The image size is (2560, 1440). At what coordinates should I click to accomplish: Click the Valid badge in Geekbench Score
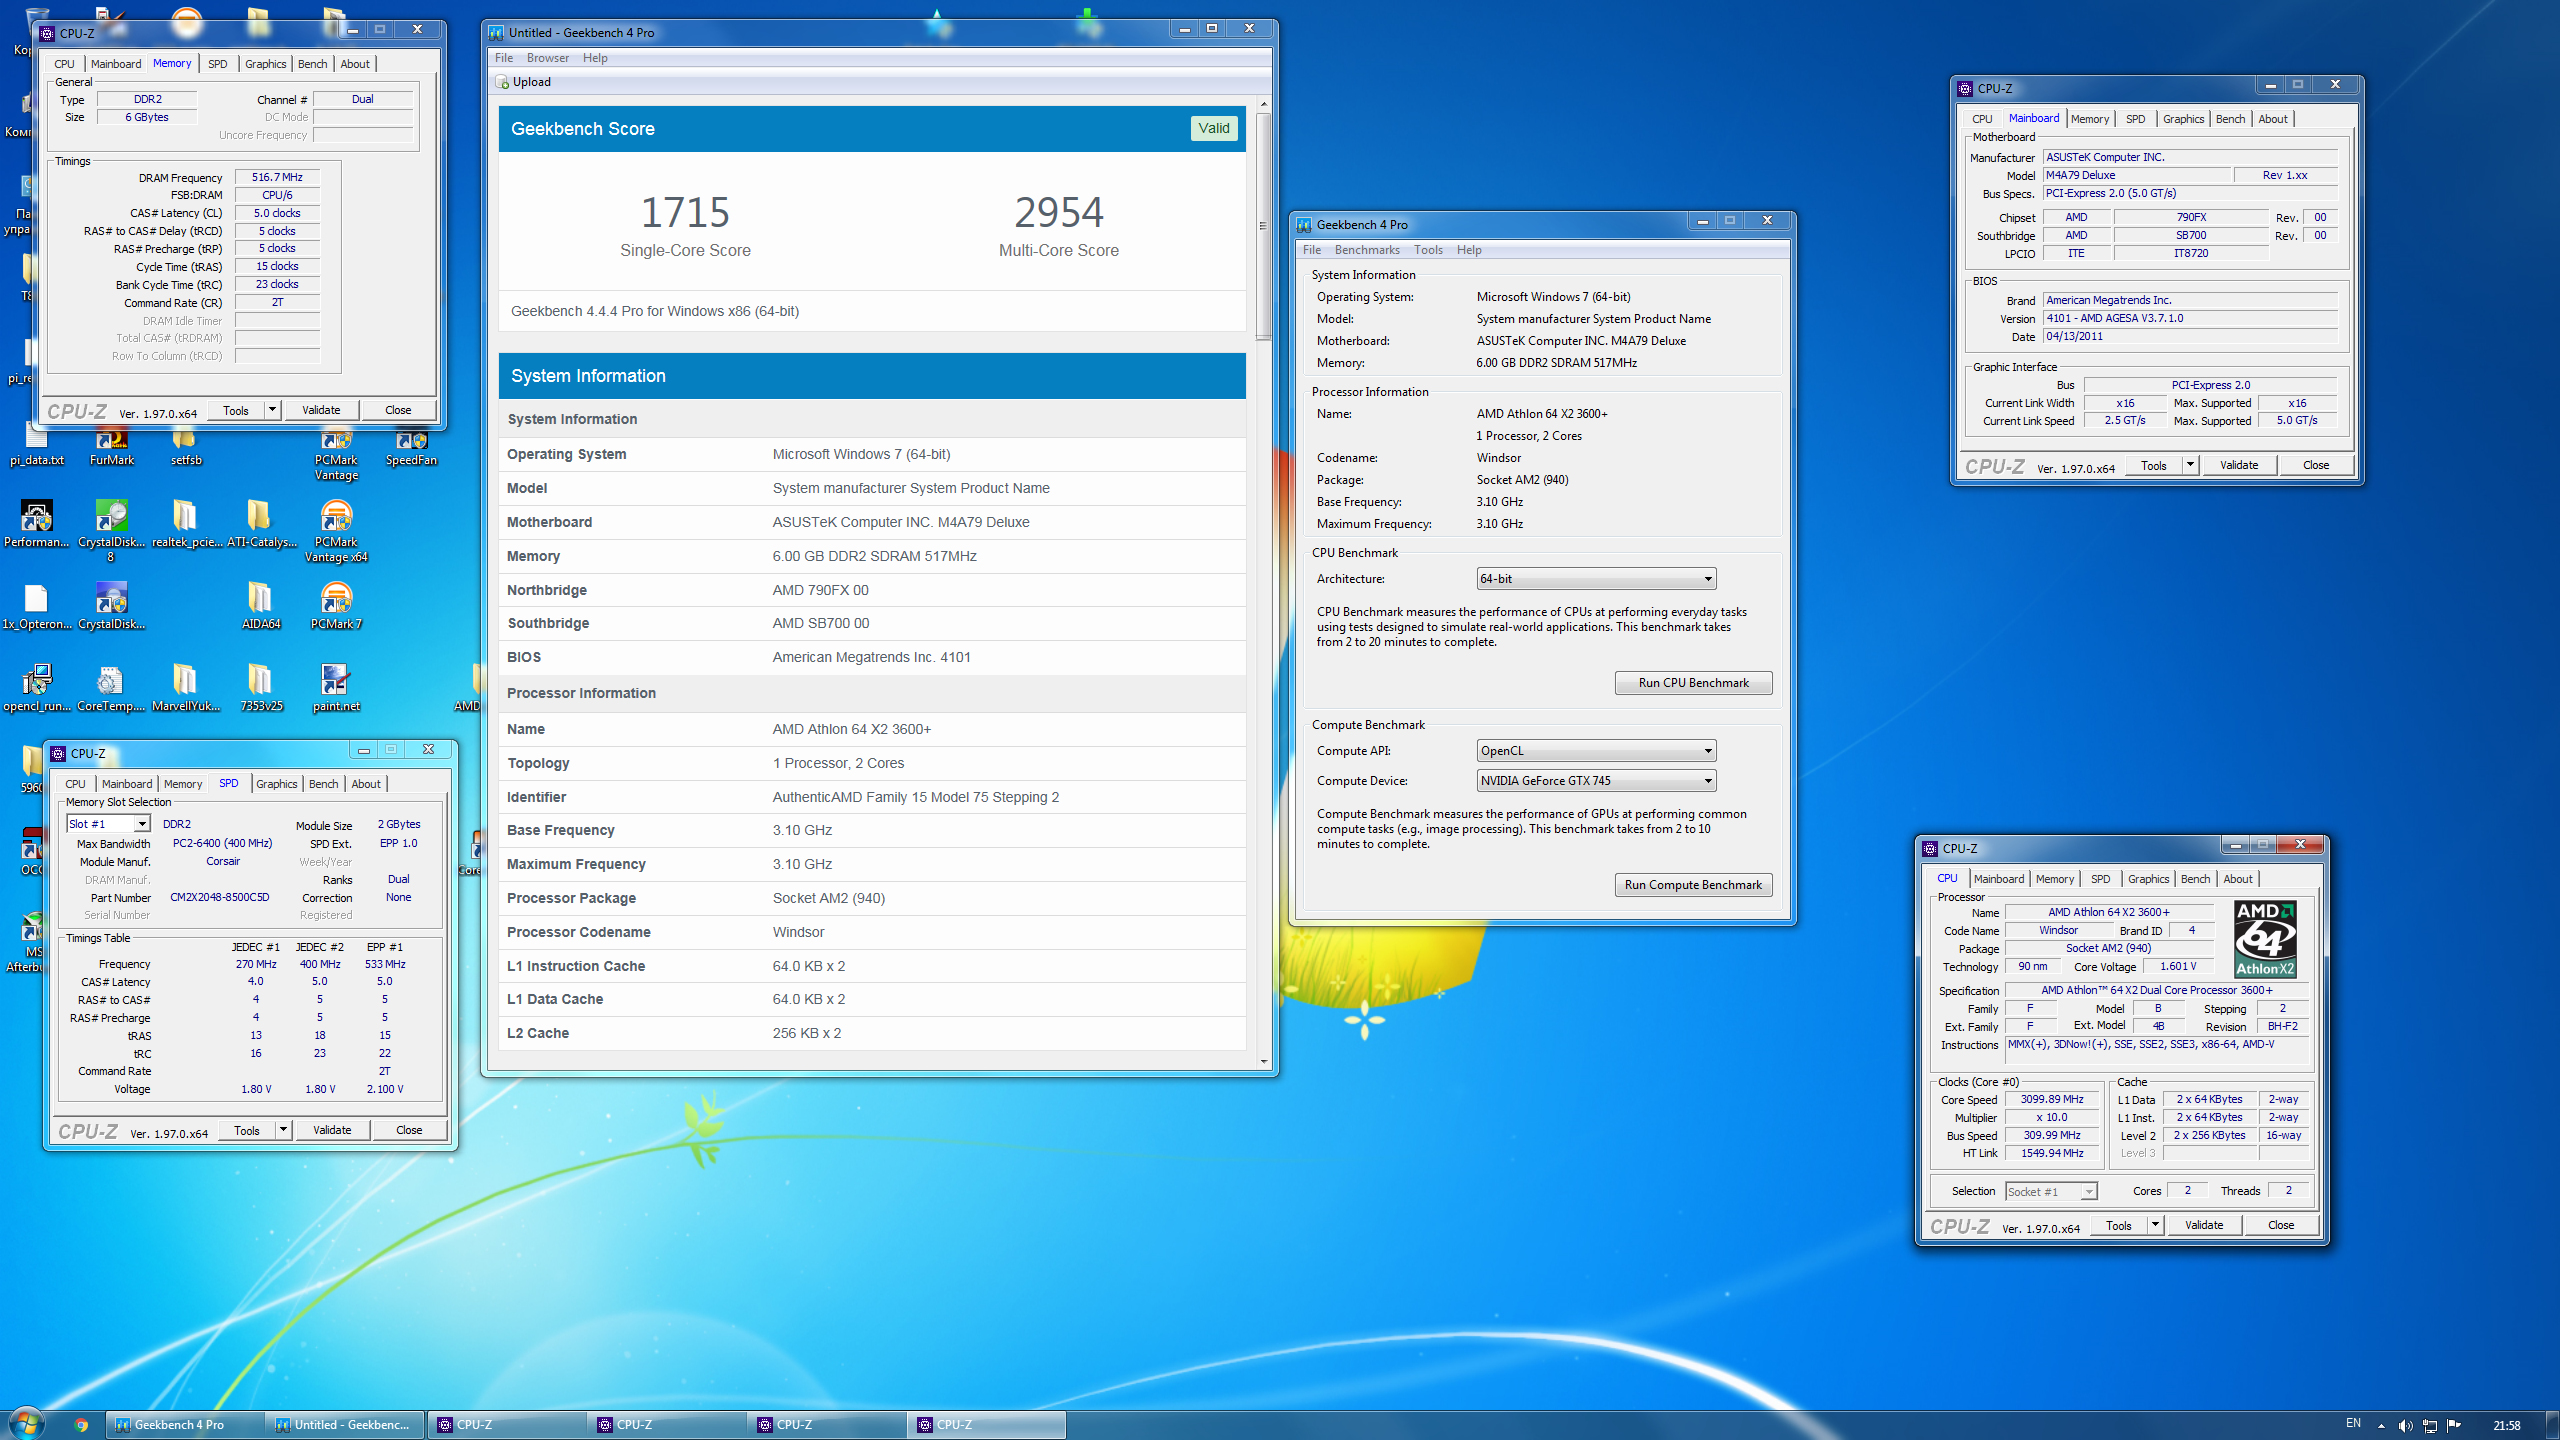coord(1214,128)
